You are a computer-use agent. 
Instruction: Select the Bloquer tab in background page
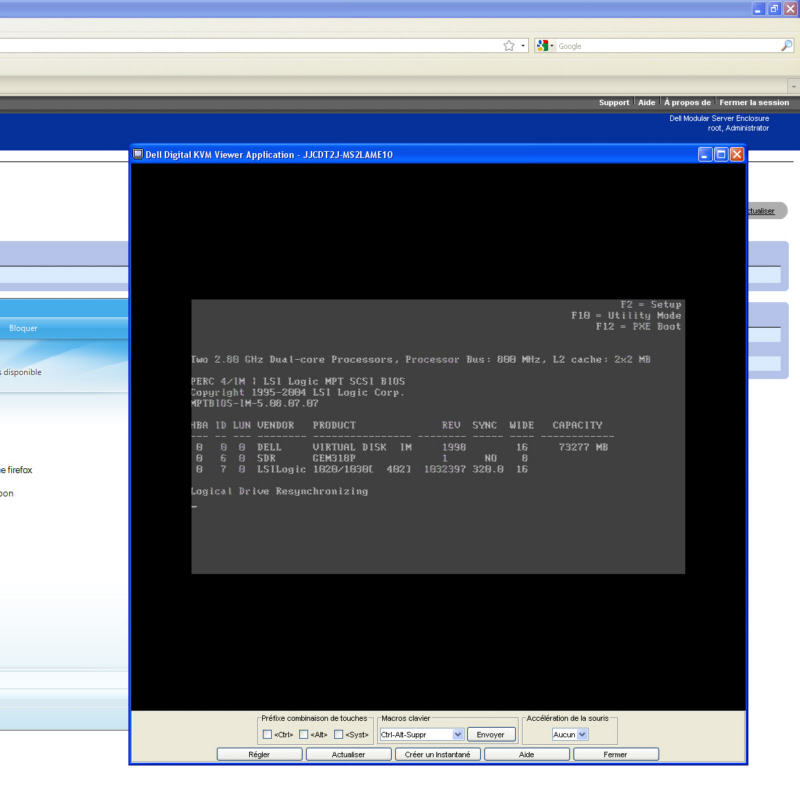(x=23, y=328)
